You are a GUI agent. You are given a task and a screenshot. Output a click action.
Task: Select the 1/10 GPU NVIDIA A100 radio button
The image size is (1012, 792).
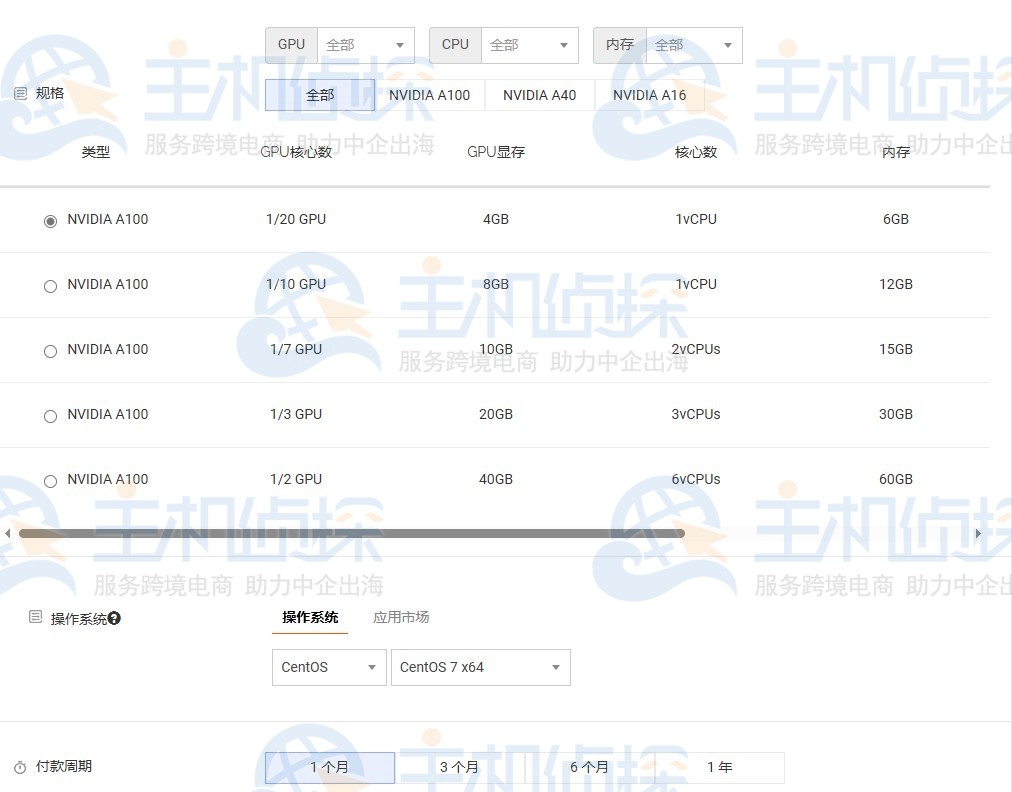(x=50, y=286)
